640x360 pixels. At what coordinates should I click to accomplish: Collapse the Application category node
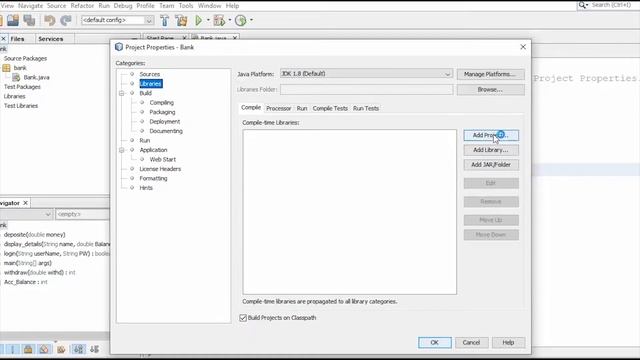click(122, 150)
